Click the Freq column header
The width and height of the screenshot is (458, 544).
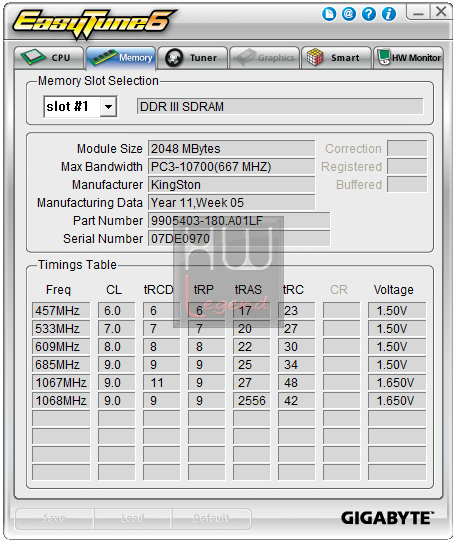tap(58, 290)
